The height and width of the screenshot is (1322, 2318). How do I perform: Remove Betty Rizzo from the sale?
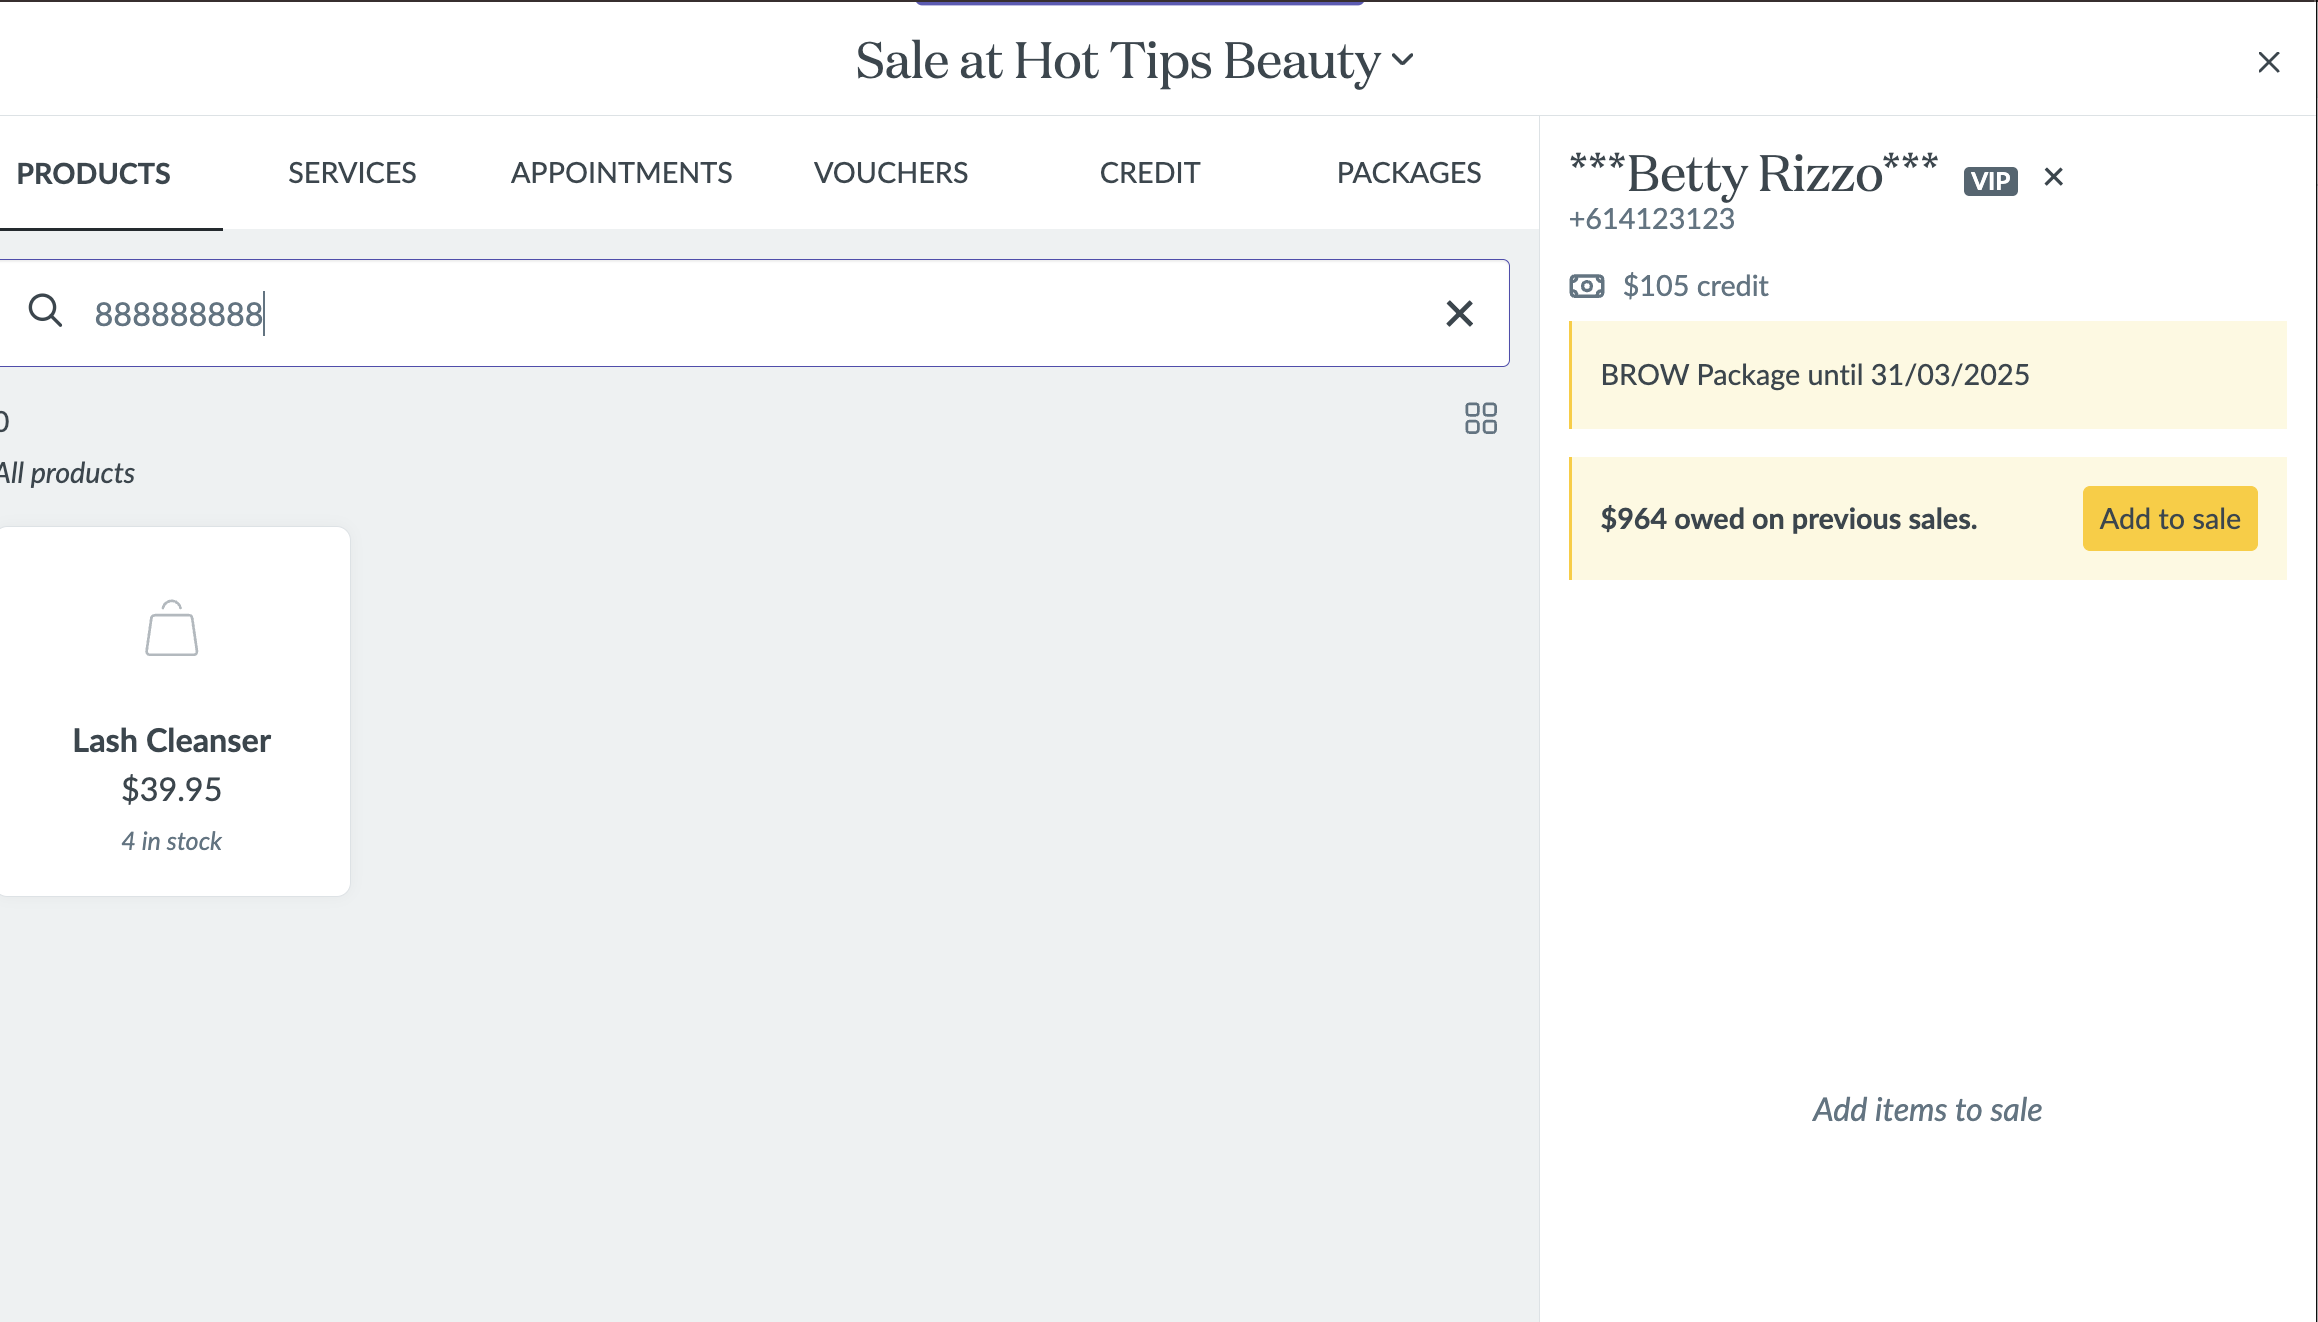coord(2054,177)
